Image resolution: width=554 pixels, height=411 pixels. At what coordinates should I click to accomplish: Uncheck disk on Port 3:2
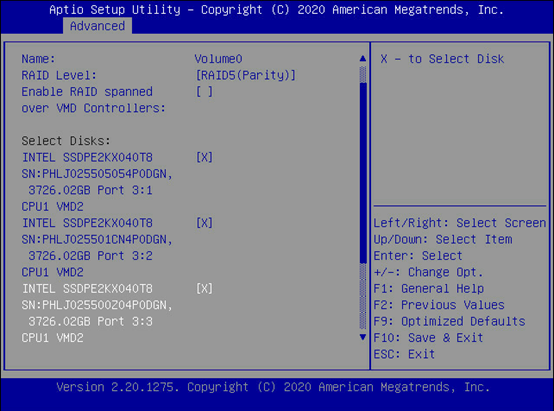tap(205, 223)
